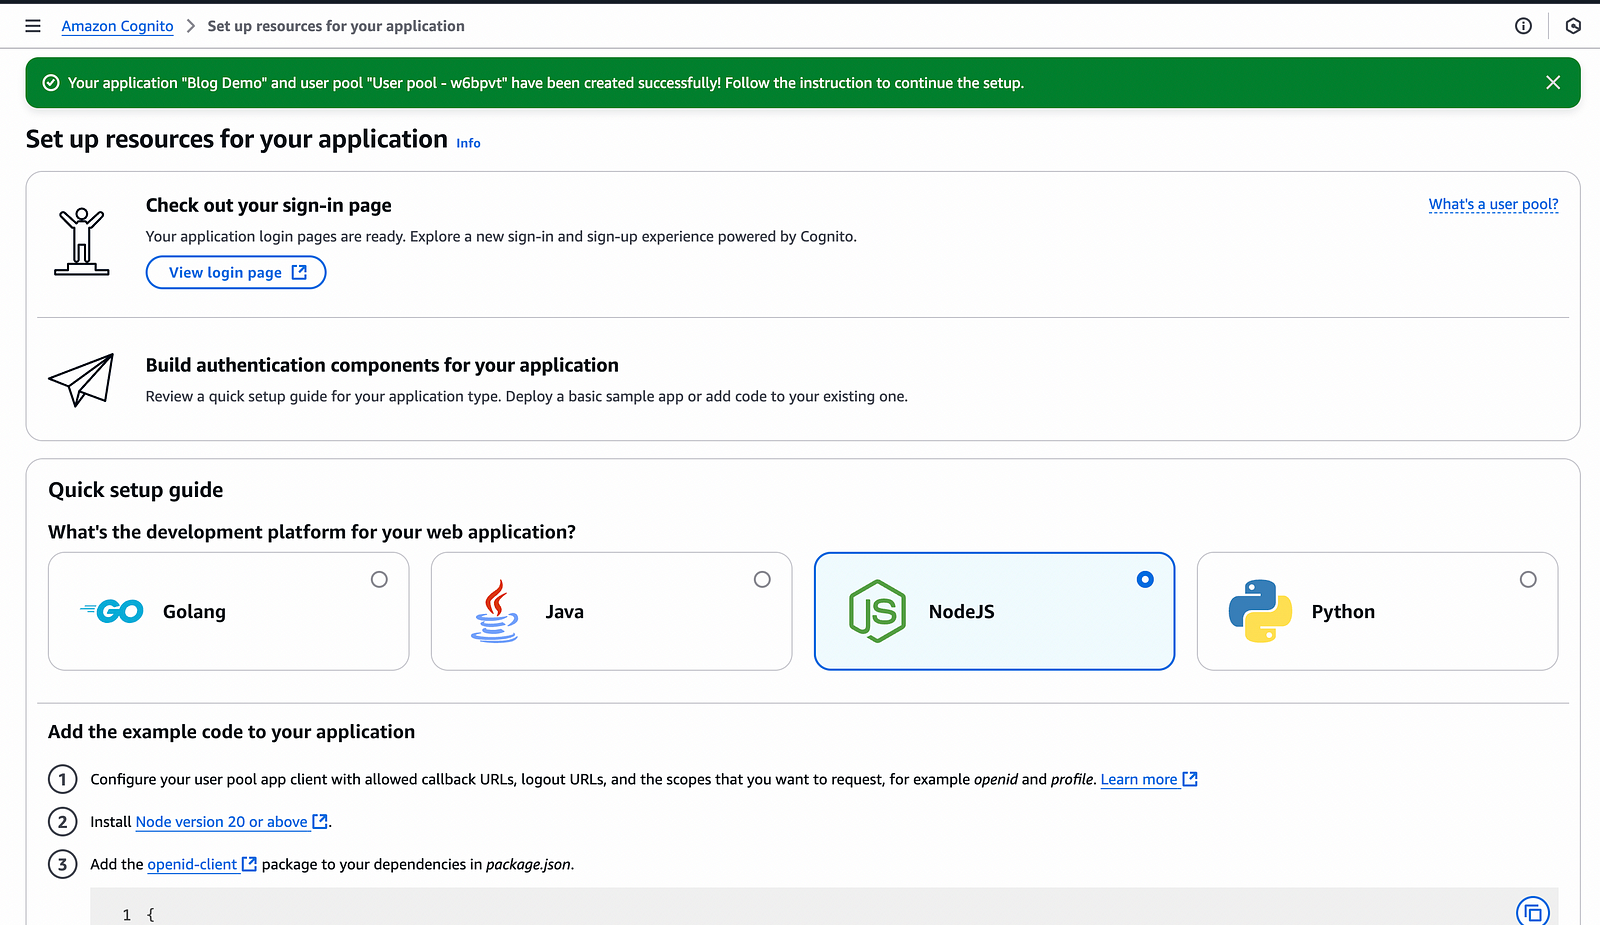Click the breadcrumb text Set up resources
Viewport: 1600px width, 925px height.
coord(336,26)
